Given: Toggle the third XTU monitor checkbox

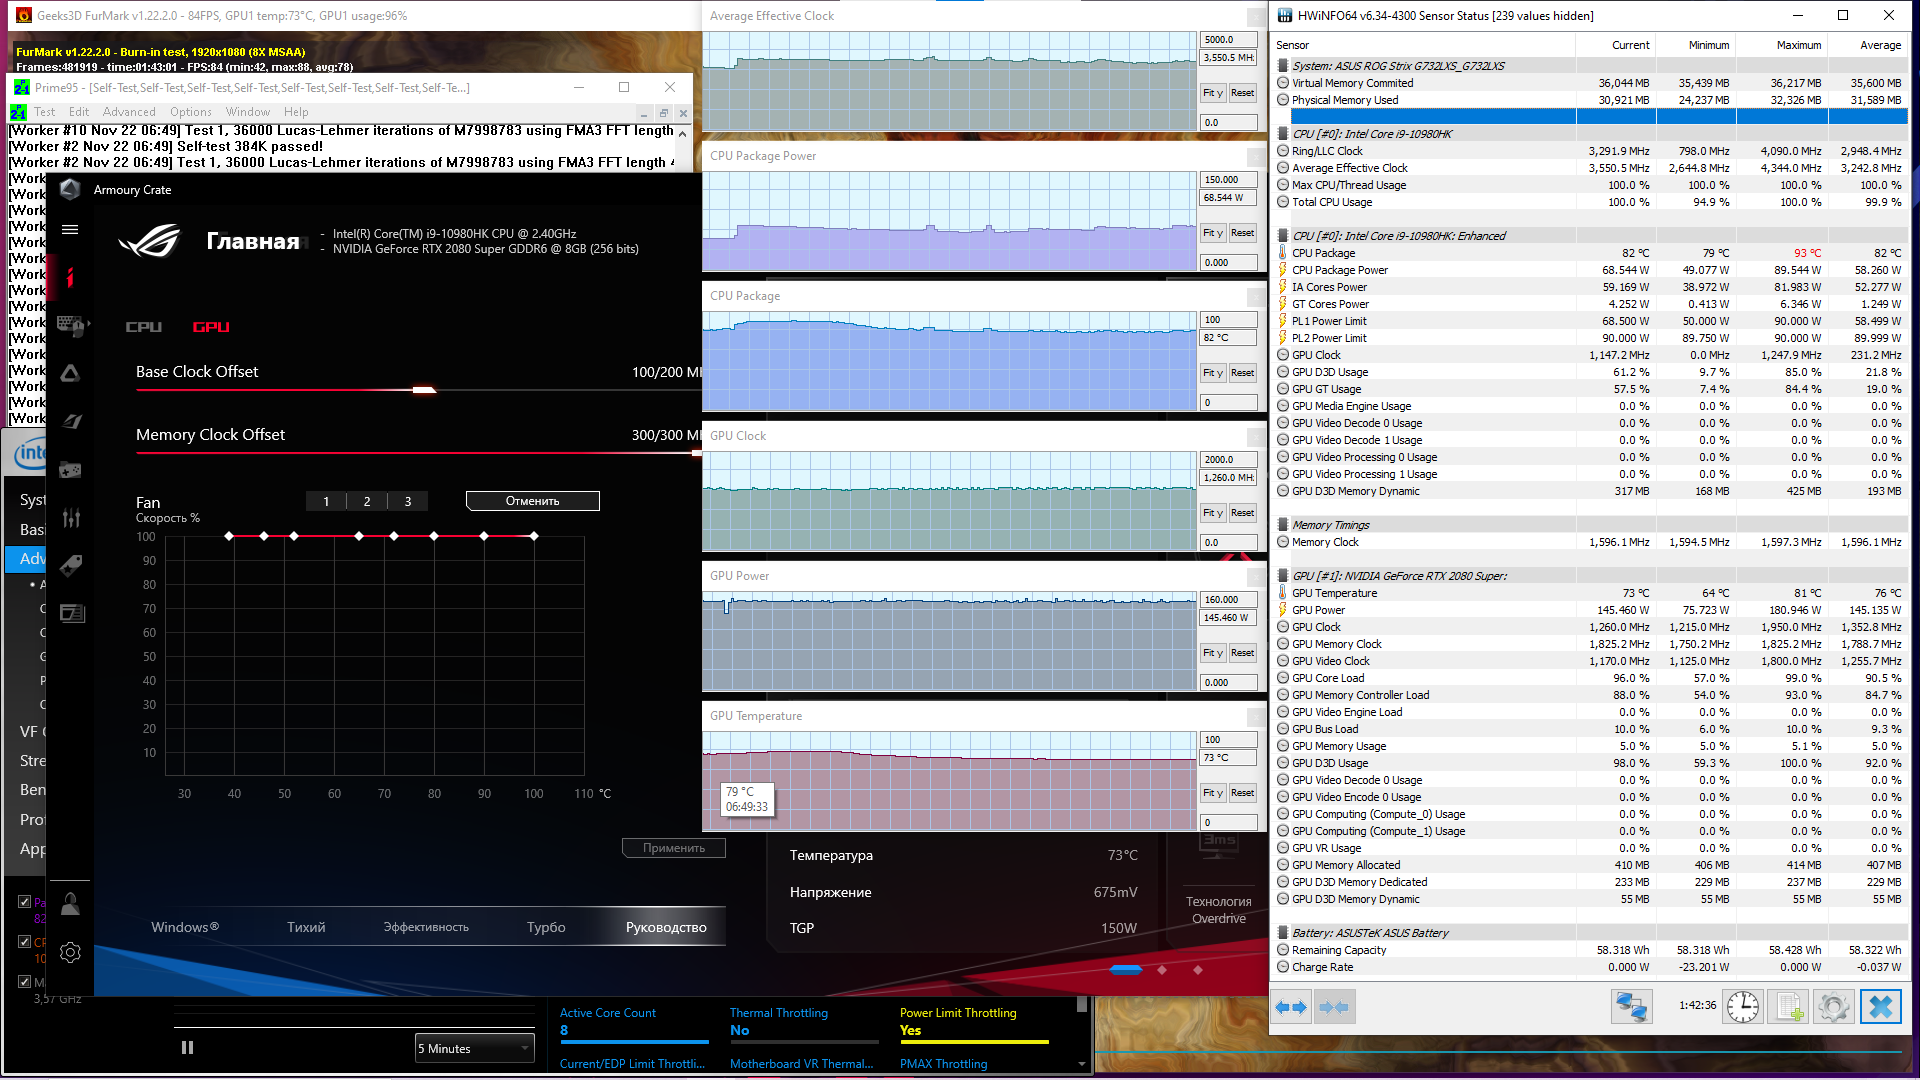Looking at the screenshot, I should 24,981.
